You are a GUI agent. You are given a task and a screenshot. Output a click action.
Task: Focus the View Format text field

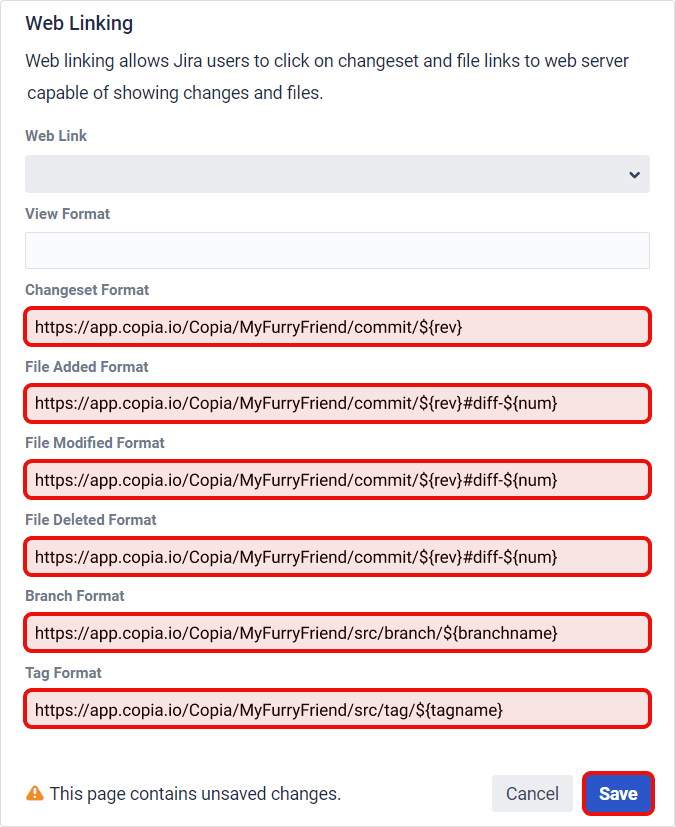(x=338, y=251)
